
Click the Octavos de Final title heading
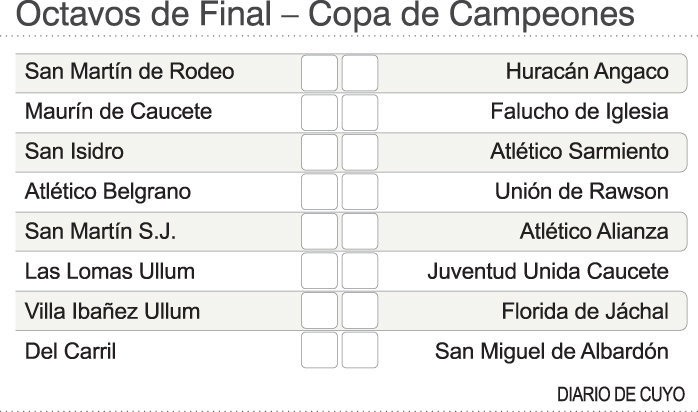point(326,17)
